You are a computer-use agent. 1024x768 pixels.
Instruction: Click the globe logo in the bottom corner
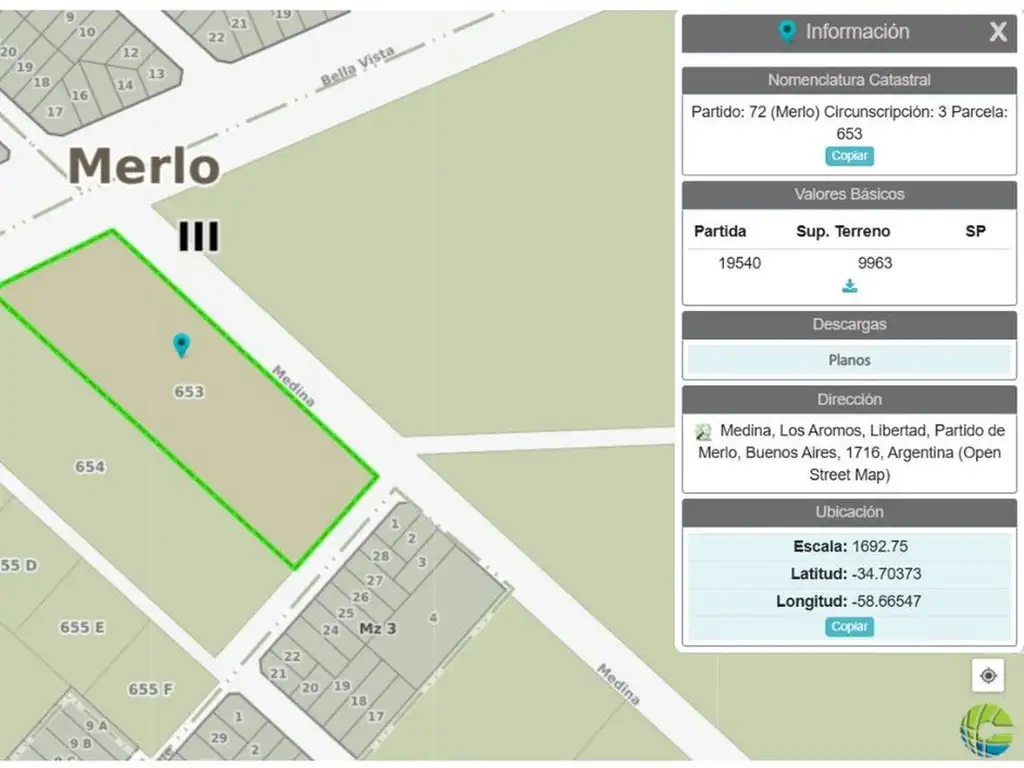pyautogui.click(x=986, y=730)
